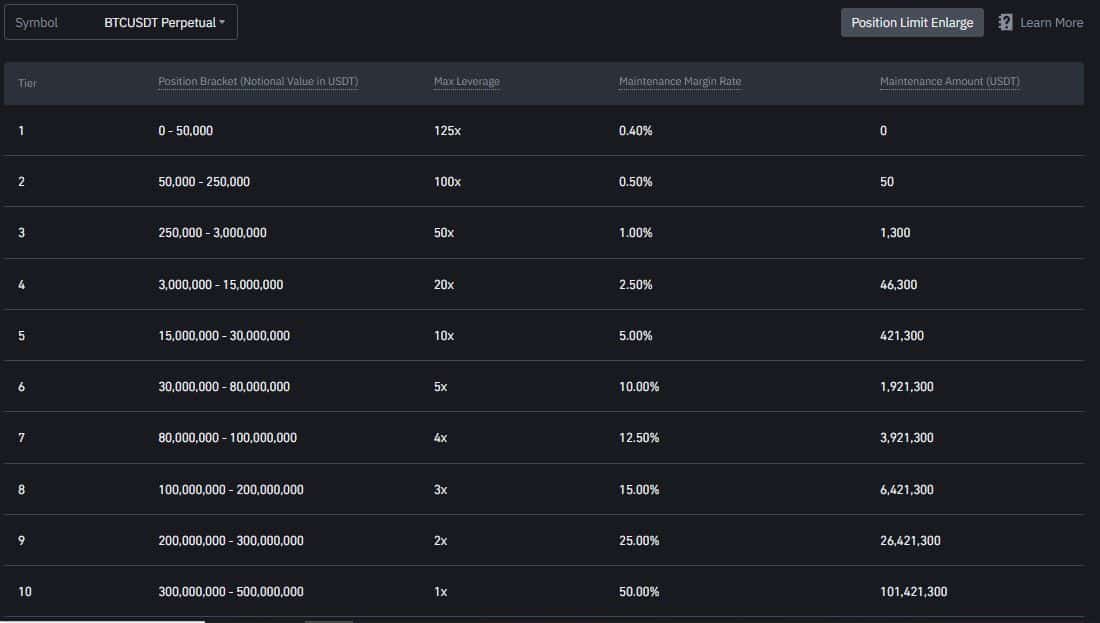Viewport: 1100px width, 623px height.
Task: Select the 0 - 50,000 position bracket
Action: pos(185,131)
